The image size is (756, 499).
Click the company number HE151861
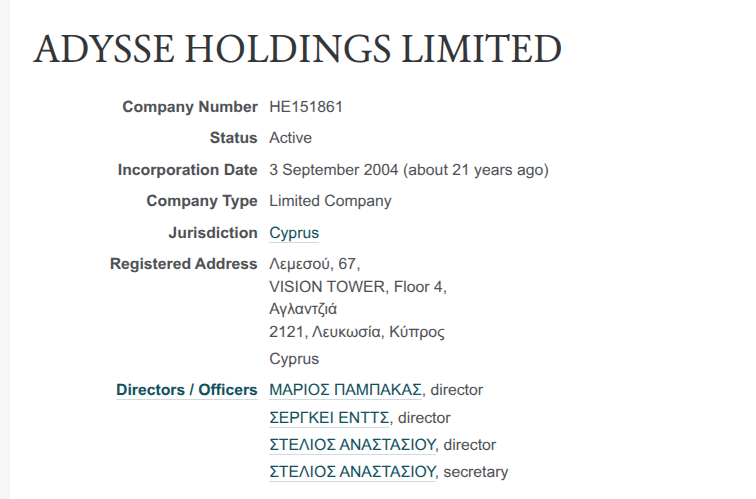(x=306, y=107)
